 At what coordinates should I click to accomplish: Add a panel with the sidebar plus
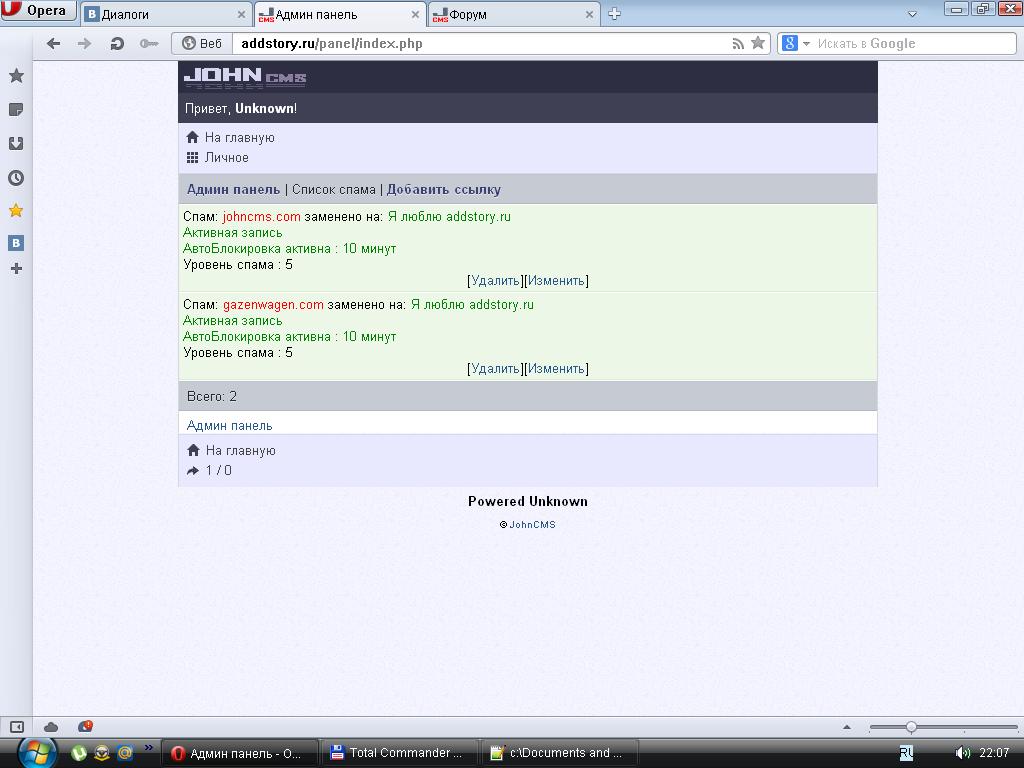point(16,268)
